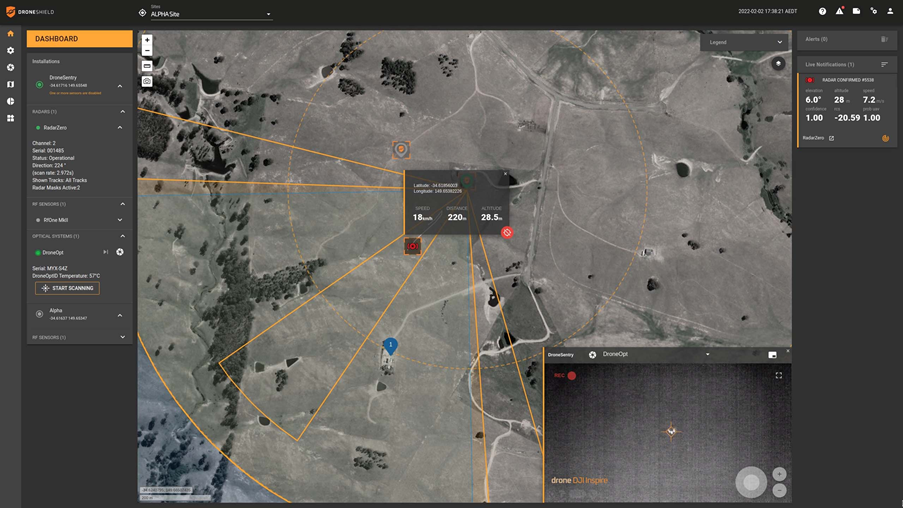Open DroneOpt camera selector dropdown in video panel
The image size is (903, 508).
click(656, 354)
